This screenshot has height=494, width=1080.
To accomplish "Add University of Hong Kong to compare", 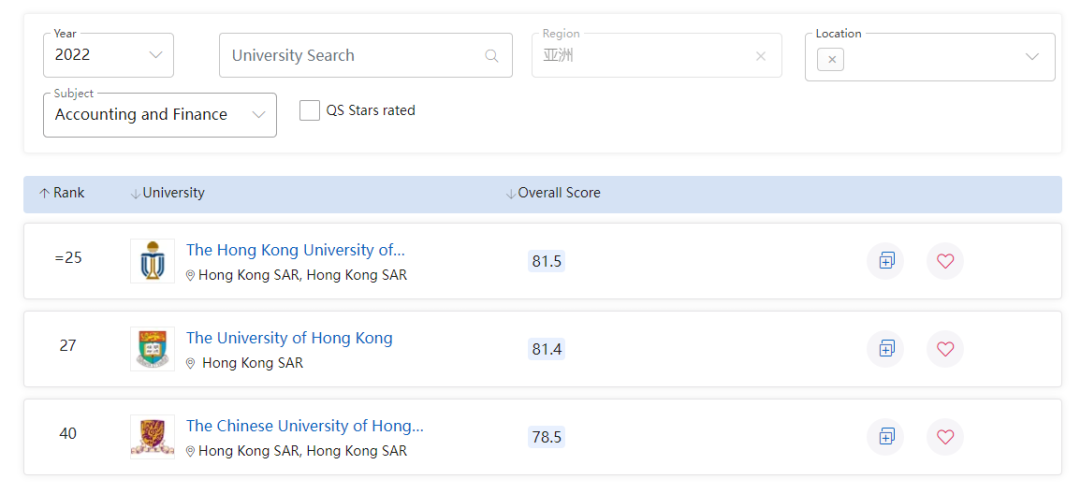I will point(885,349).
